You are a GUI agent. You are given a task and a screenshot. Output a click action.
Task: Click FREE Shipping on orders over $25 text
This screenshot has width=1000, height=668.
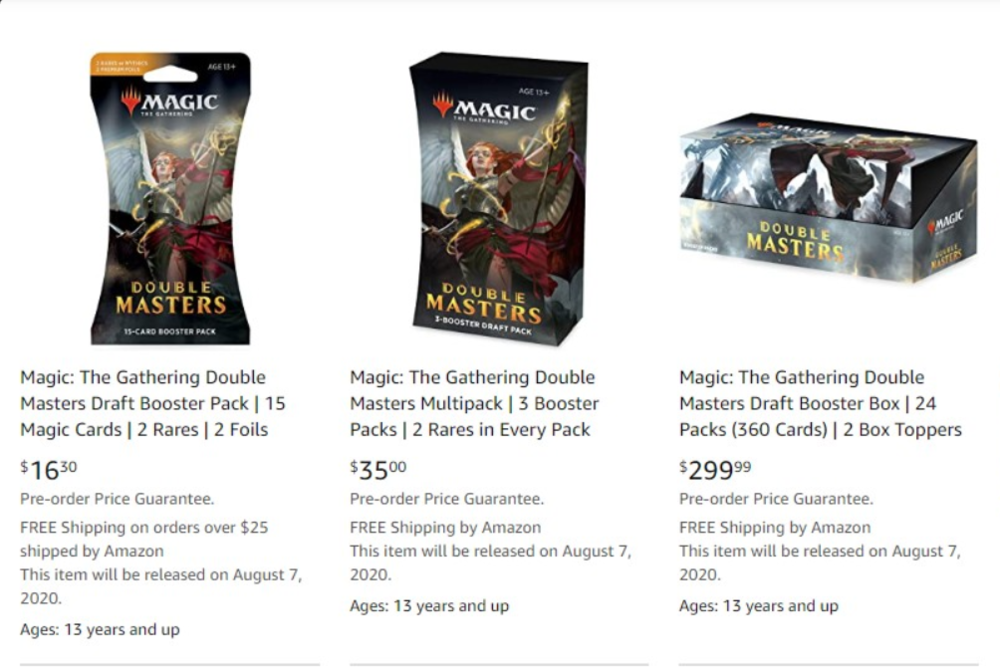[144, 539]
